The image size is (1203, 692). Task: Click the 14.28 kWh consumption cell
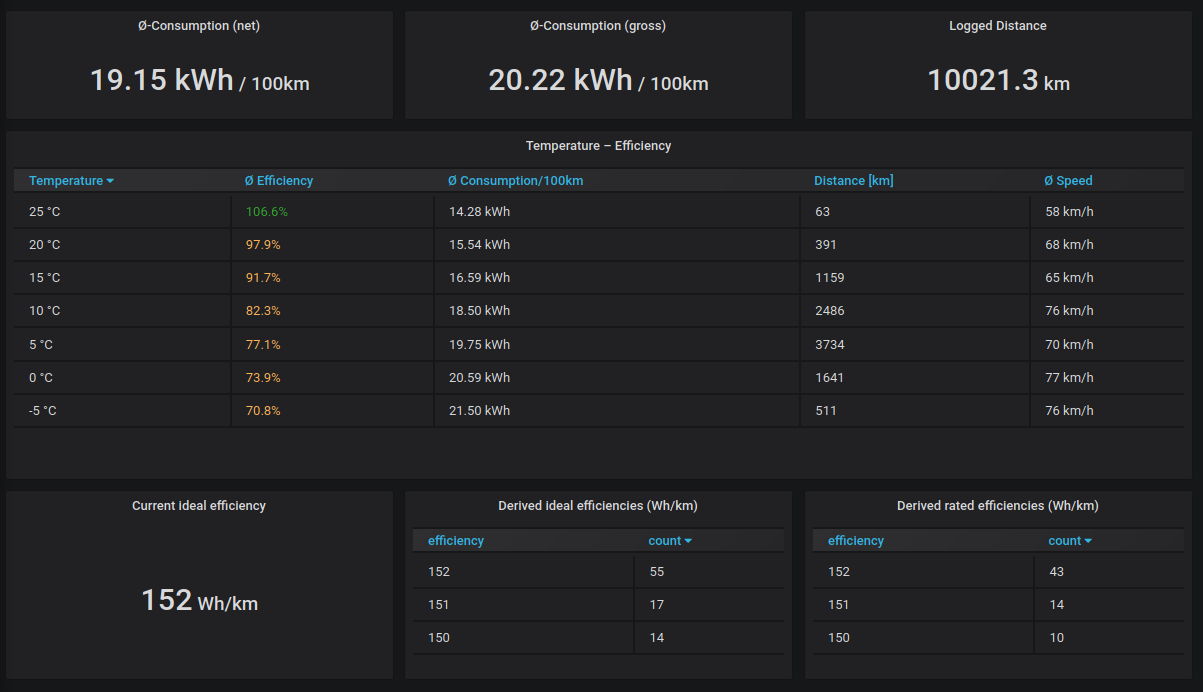pos(617,212)
